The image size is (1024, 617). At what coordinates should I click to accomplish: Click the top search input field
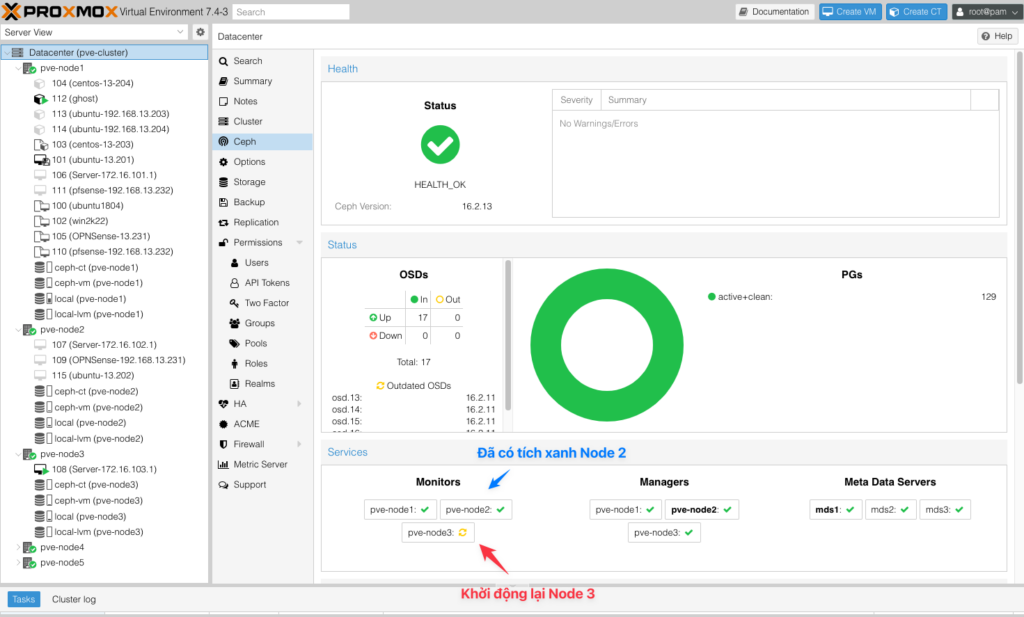[x=291, y=12]
